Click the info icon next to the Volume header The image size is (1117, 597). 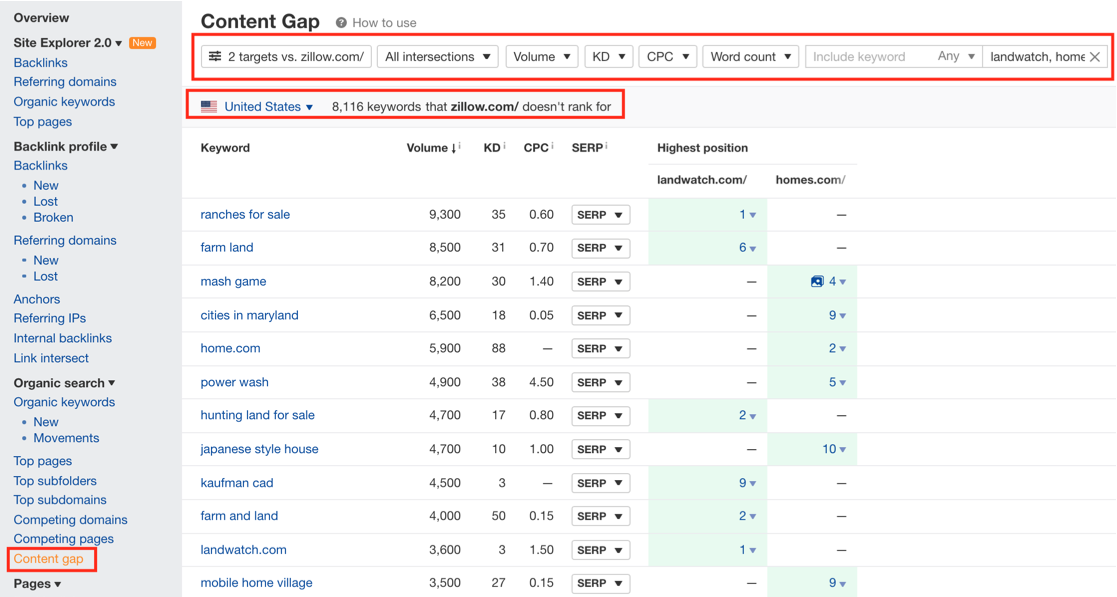coord(459,146)
